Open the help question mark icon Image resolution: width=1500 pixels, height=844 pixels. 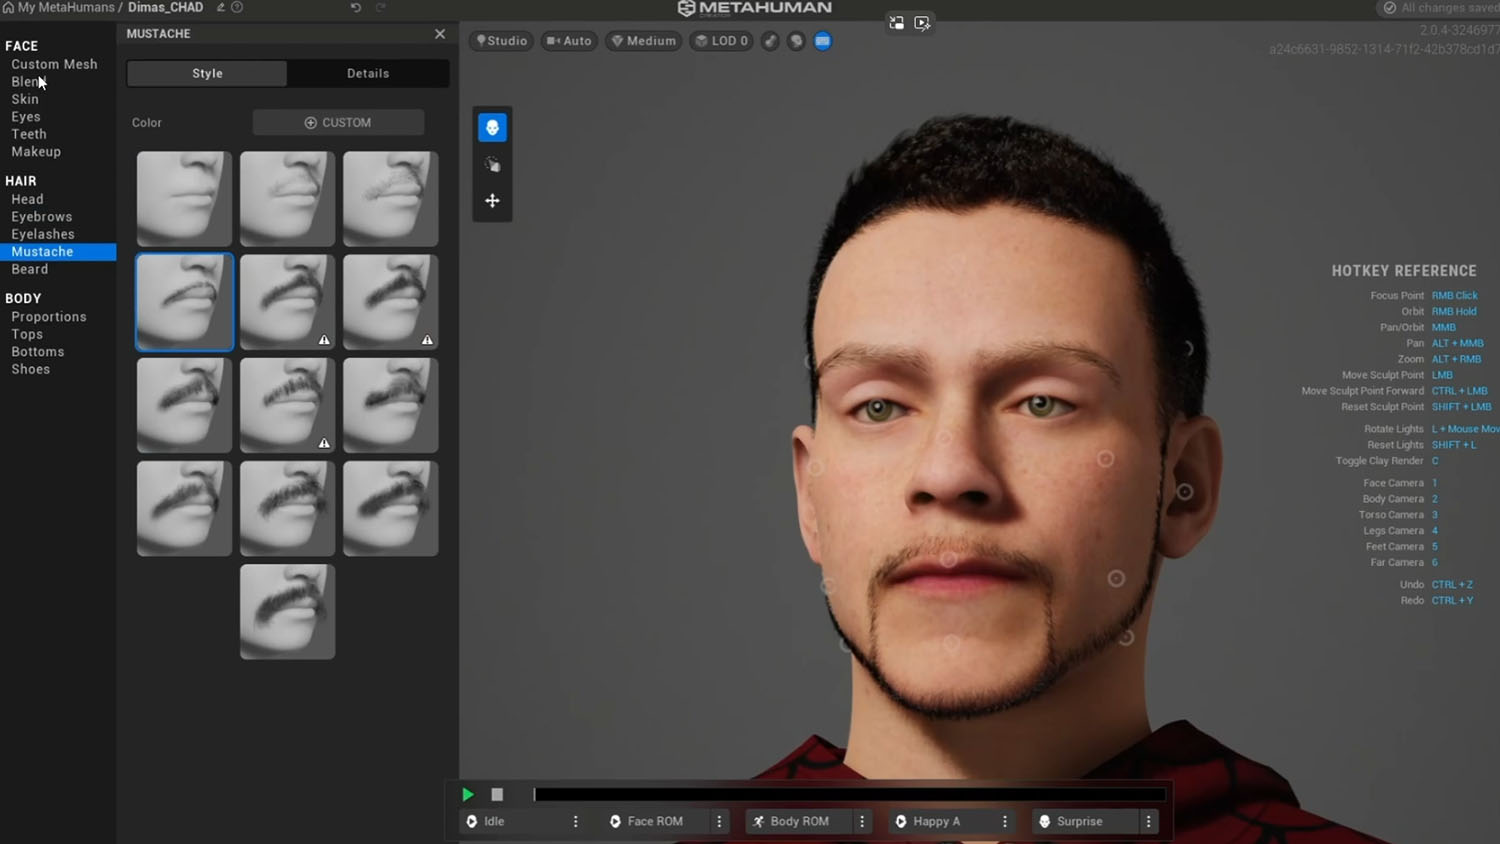tap(237, 8)
